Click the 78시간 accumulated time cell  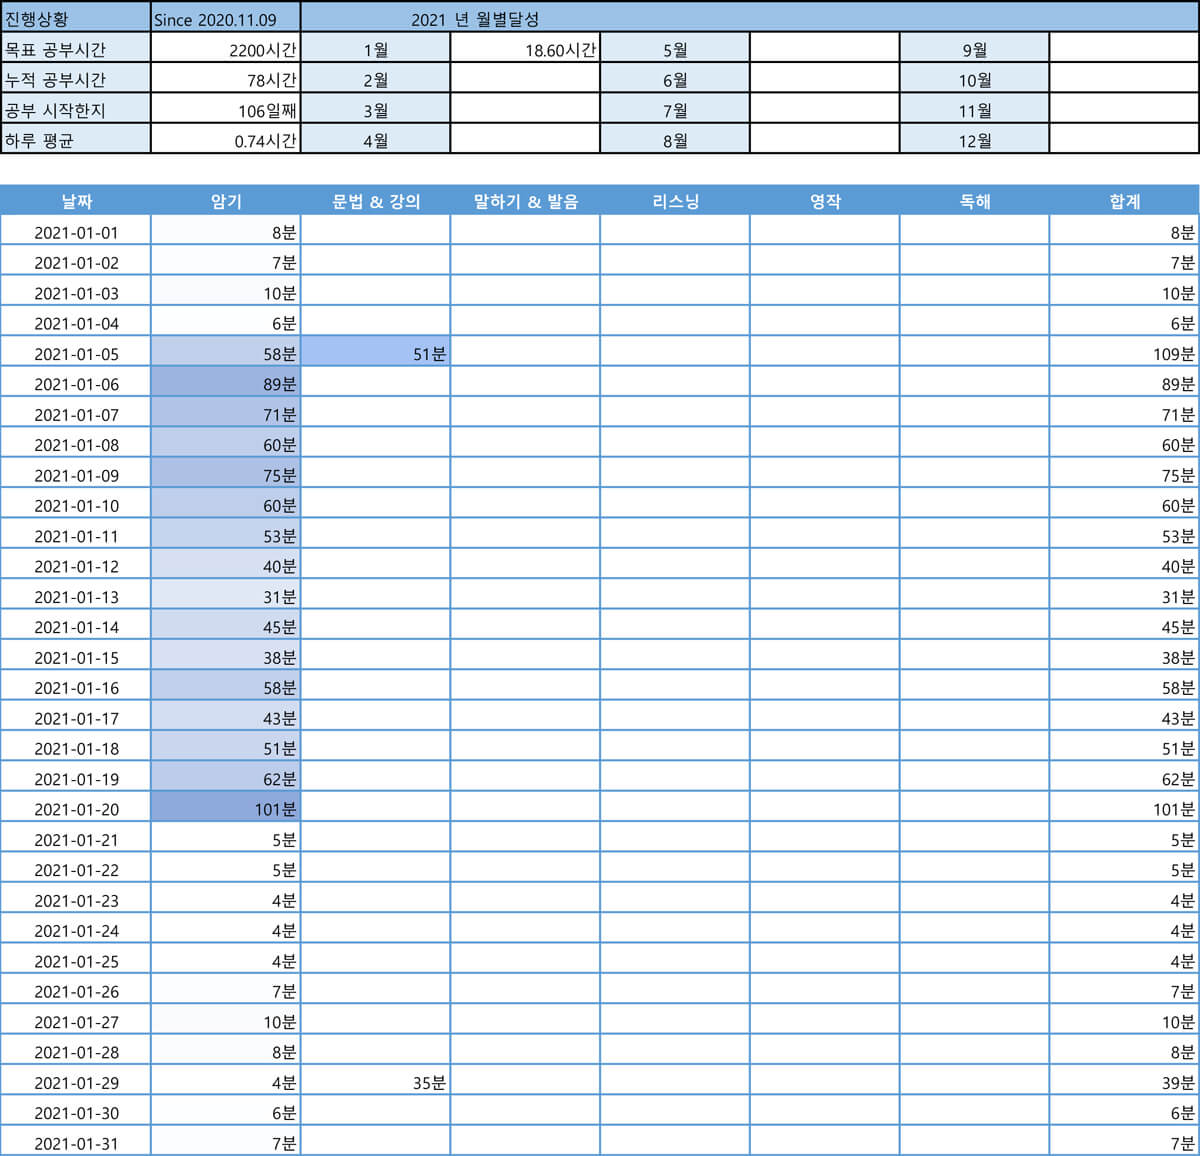tap(225, 78)
